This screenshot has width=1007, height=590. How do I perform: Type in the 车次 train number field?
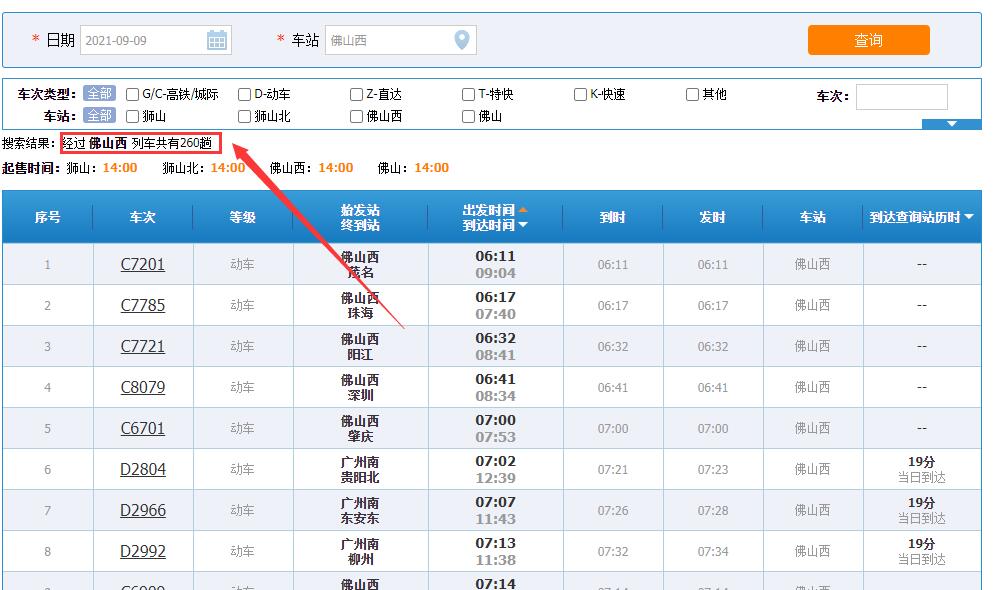pyautogui.click(x=901, y=96)
